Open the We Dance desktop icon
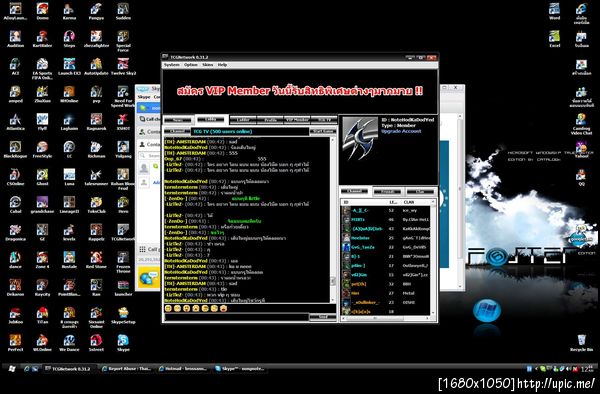 69,343
